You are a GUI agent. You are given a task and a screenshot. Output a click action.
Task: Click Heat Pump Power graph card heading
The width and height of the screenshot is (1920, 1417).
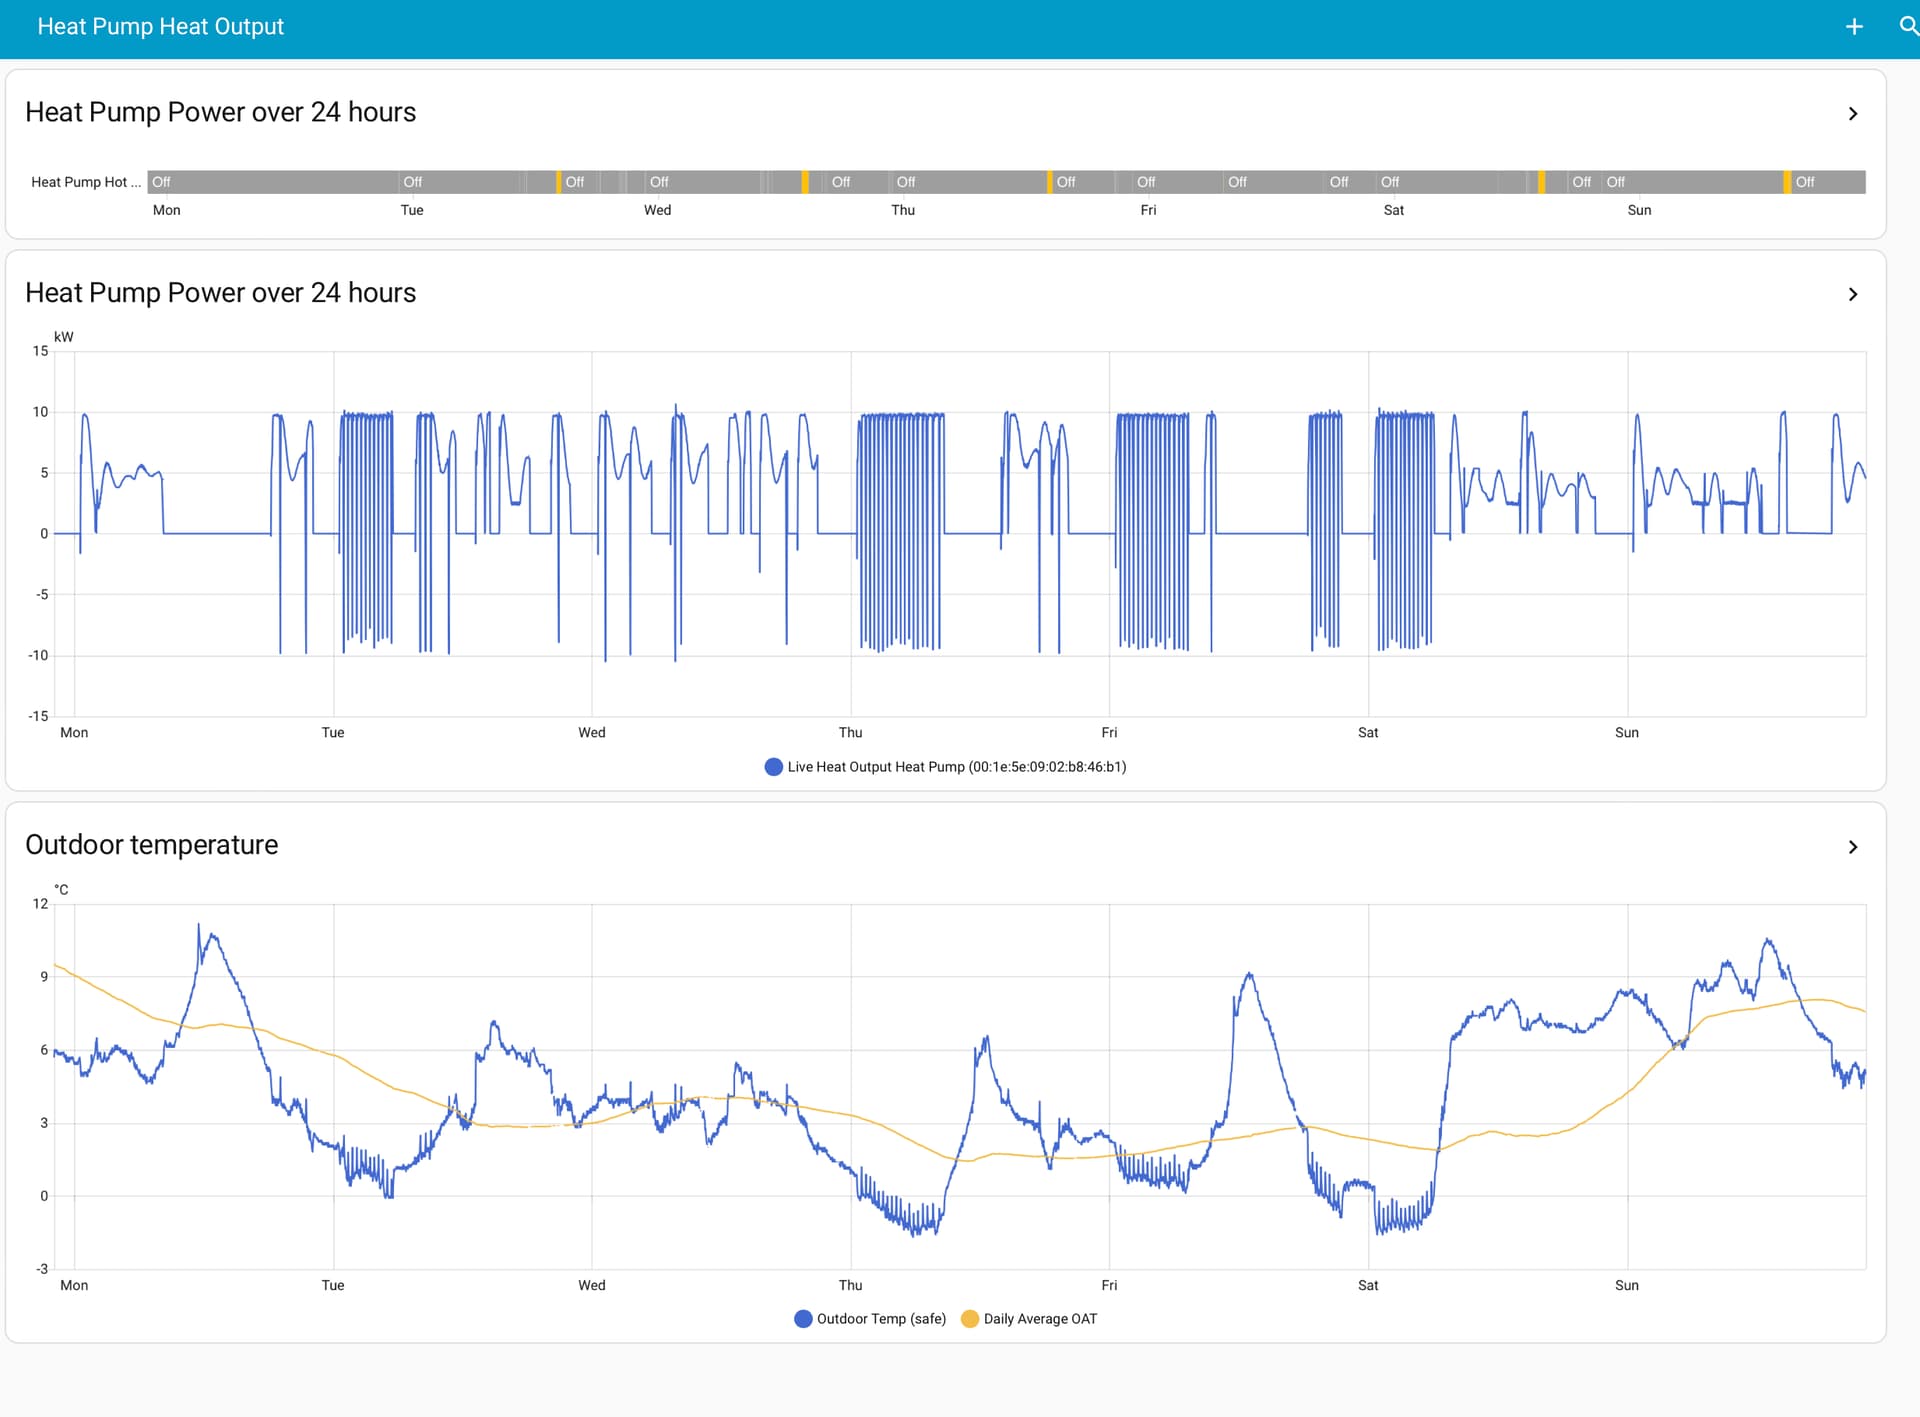[220, 293]
